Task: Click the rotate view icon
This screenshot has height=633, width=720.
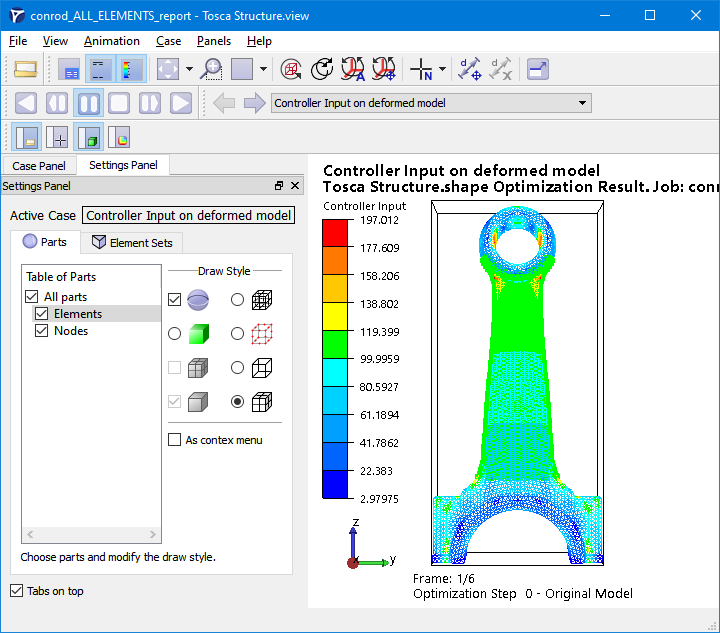Action: (x=323, y=69)
